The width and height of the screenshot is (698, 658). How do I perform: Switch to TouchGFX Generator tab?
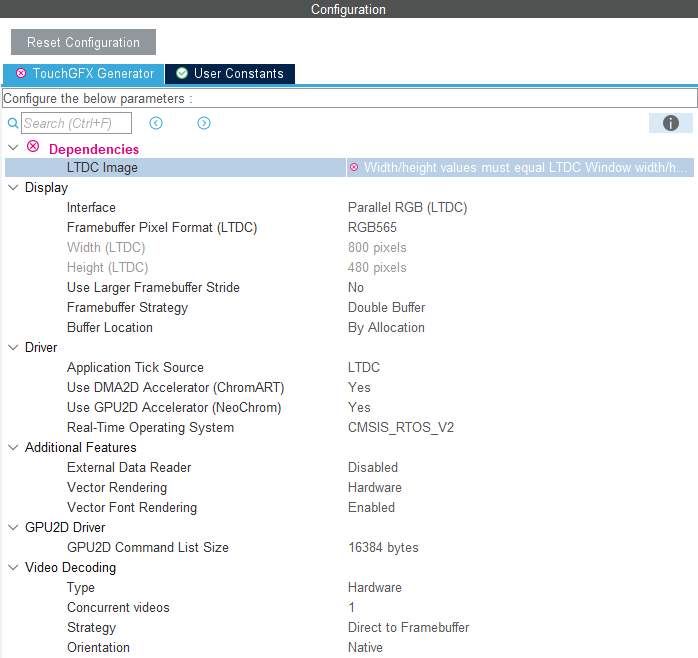pos(84,74)
